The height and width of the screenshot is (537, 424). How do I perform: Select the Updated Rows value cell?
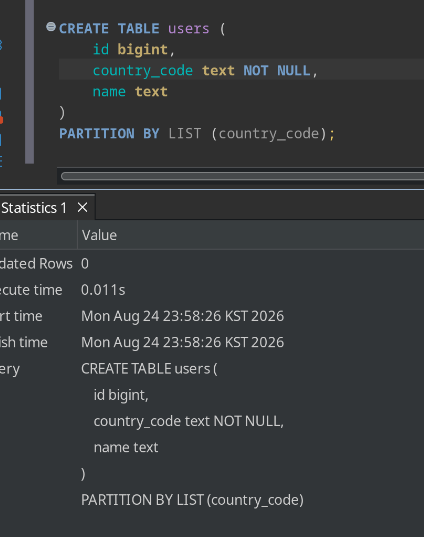(85, 264)
